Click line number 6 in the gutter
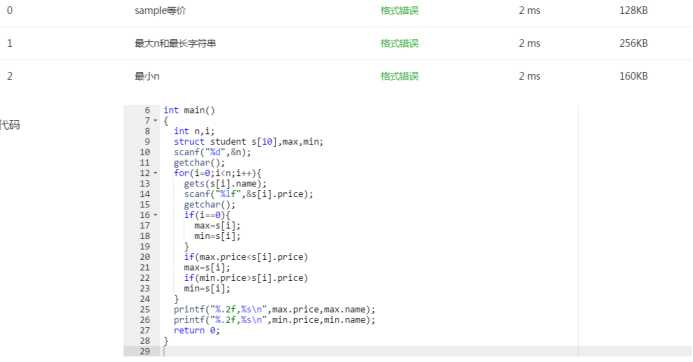693x362 pixels. pyautogui.click(x=147, y=110)
